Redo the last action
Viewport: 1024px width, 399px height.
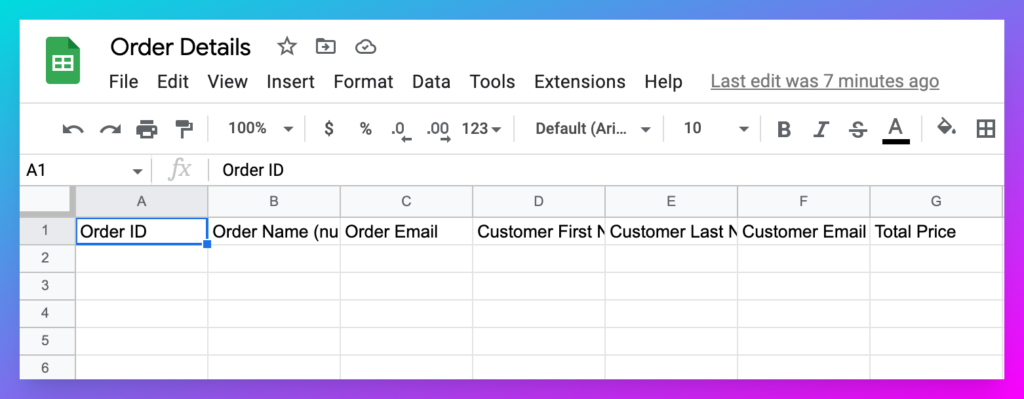(x=110, y=129)
